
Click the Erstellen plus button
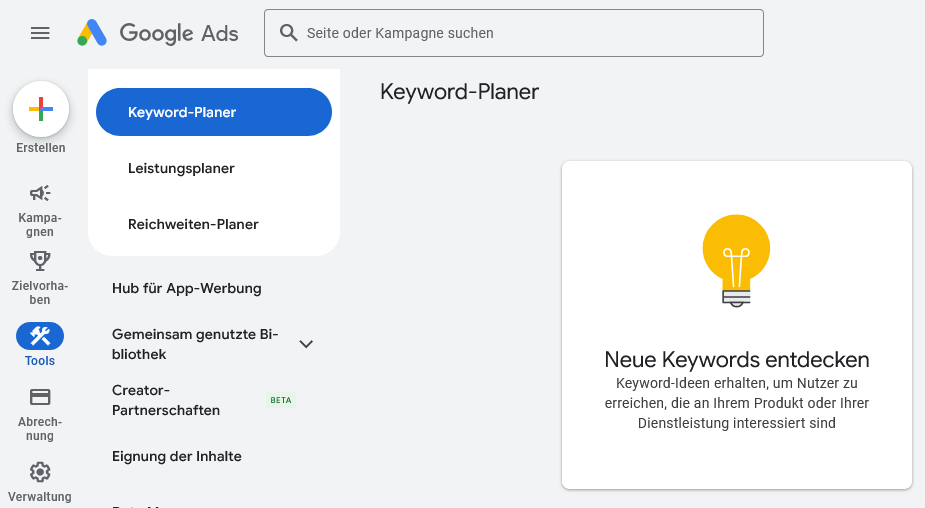coord(41,110)
